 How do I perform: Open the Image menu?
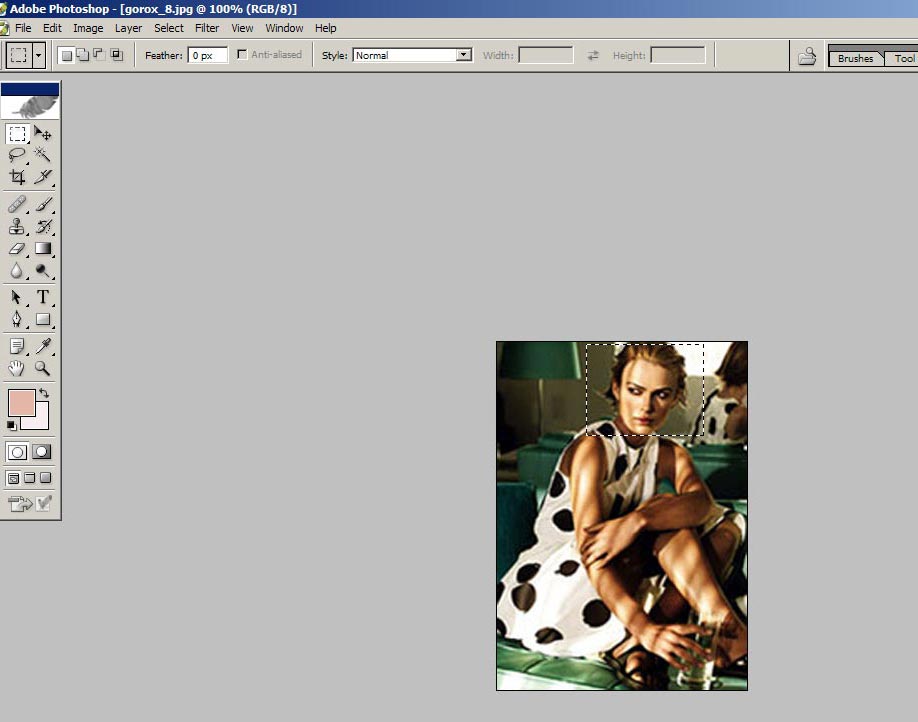(88, 28)
